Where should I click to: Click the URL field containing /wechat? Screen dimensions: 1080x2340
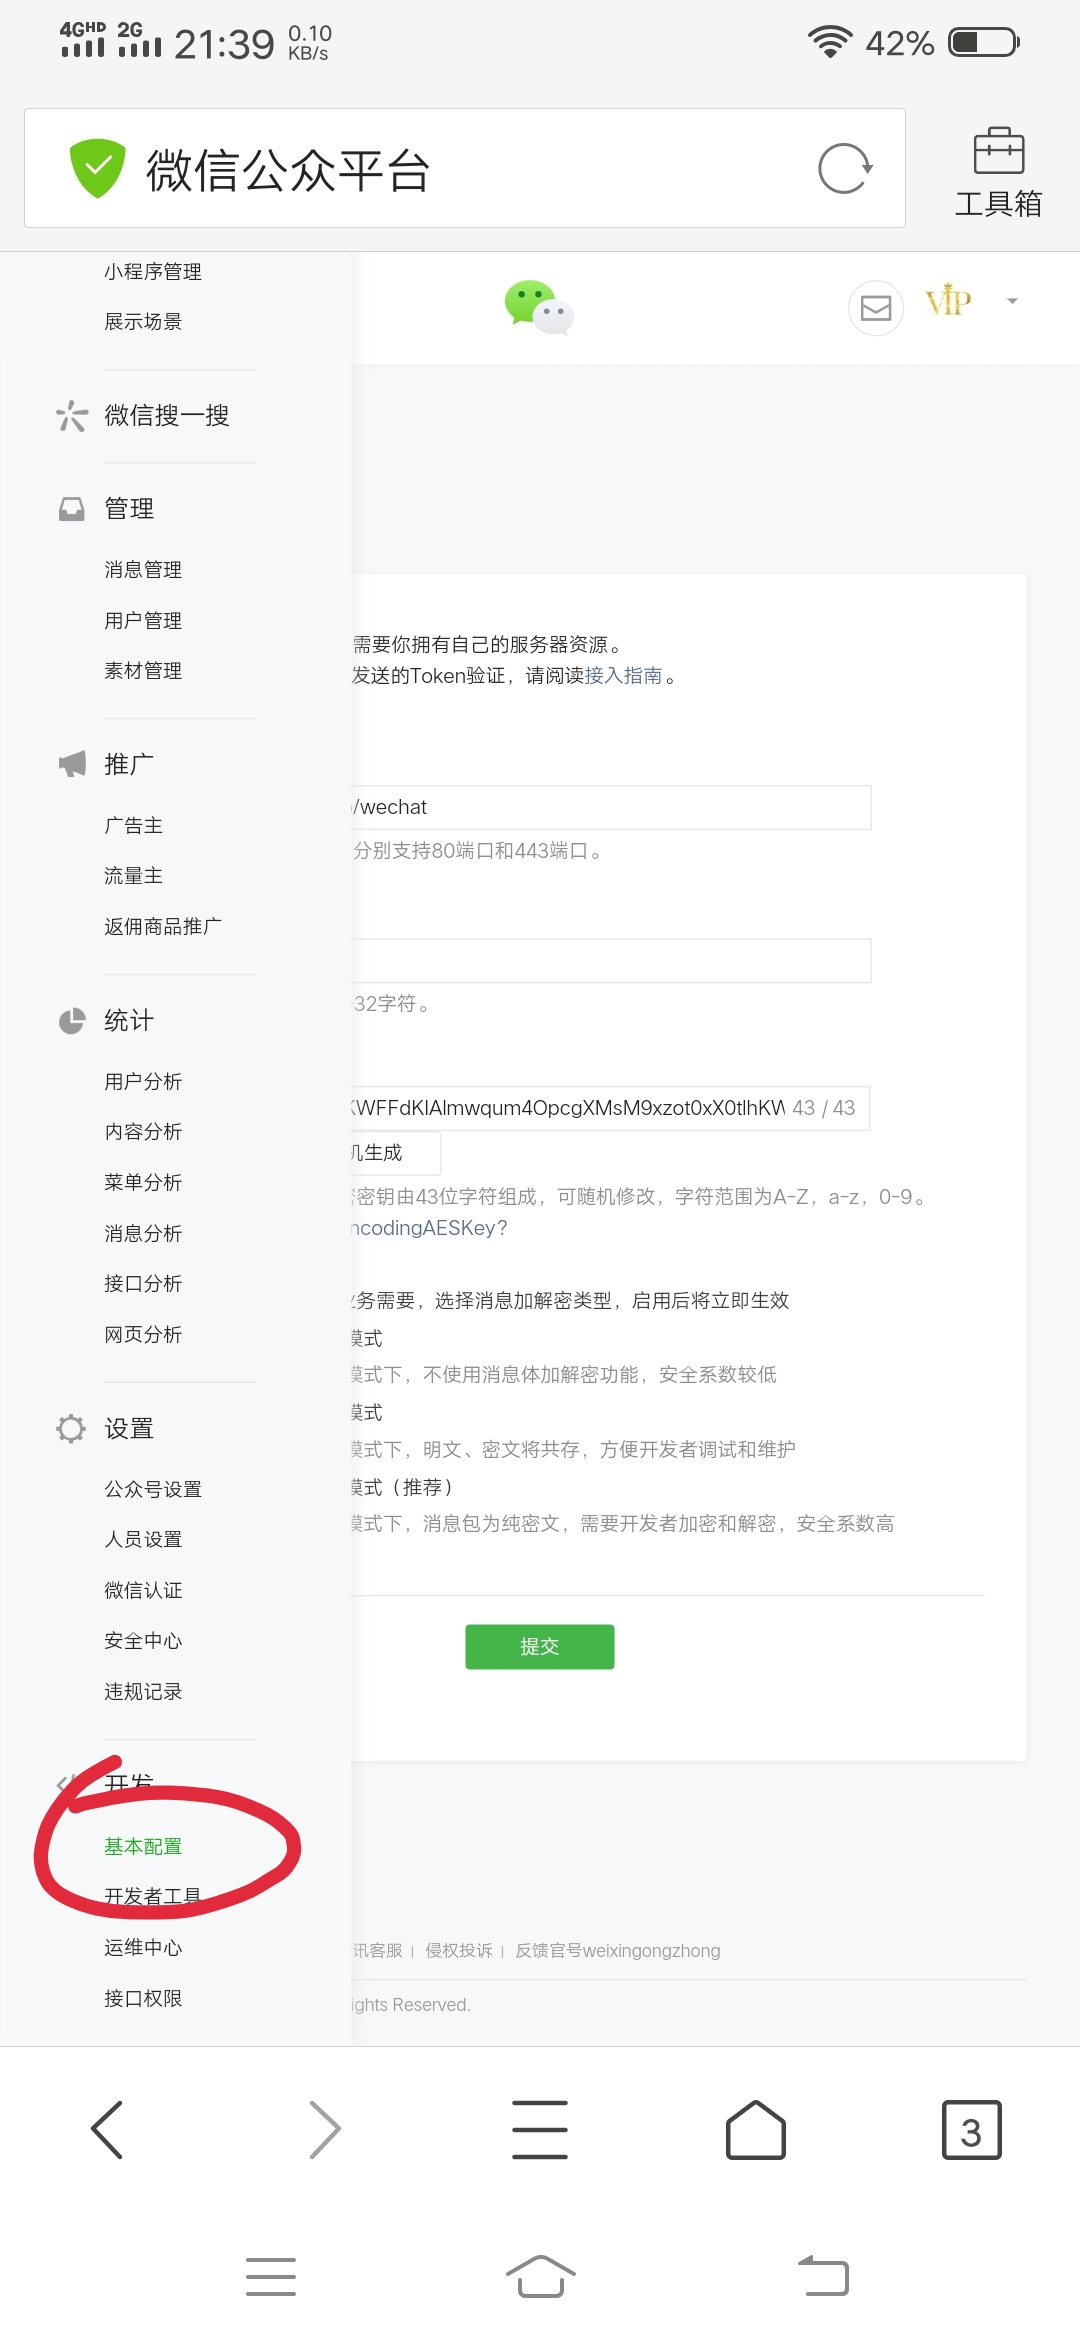(x=611, y=807)
